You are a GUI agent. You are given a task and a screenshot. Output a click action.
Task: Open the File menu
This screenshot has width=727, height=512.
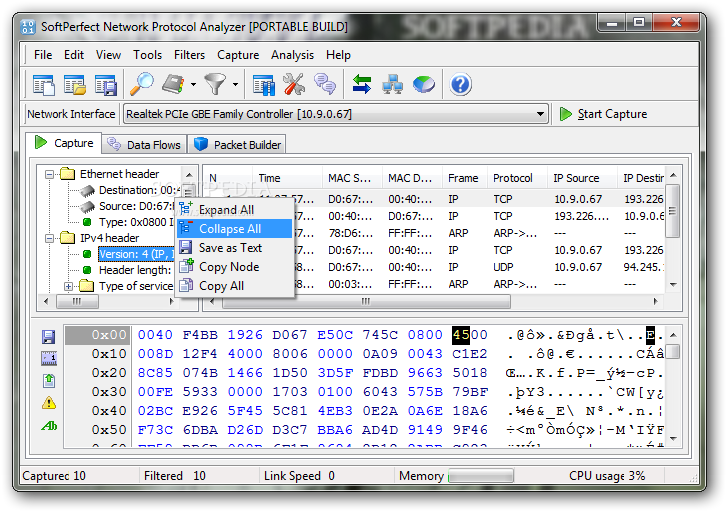pos(43,55)
